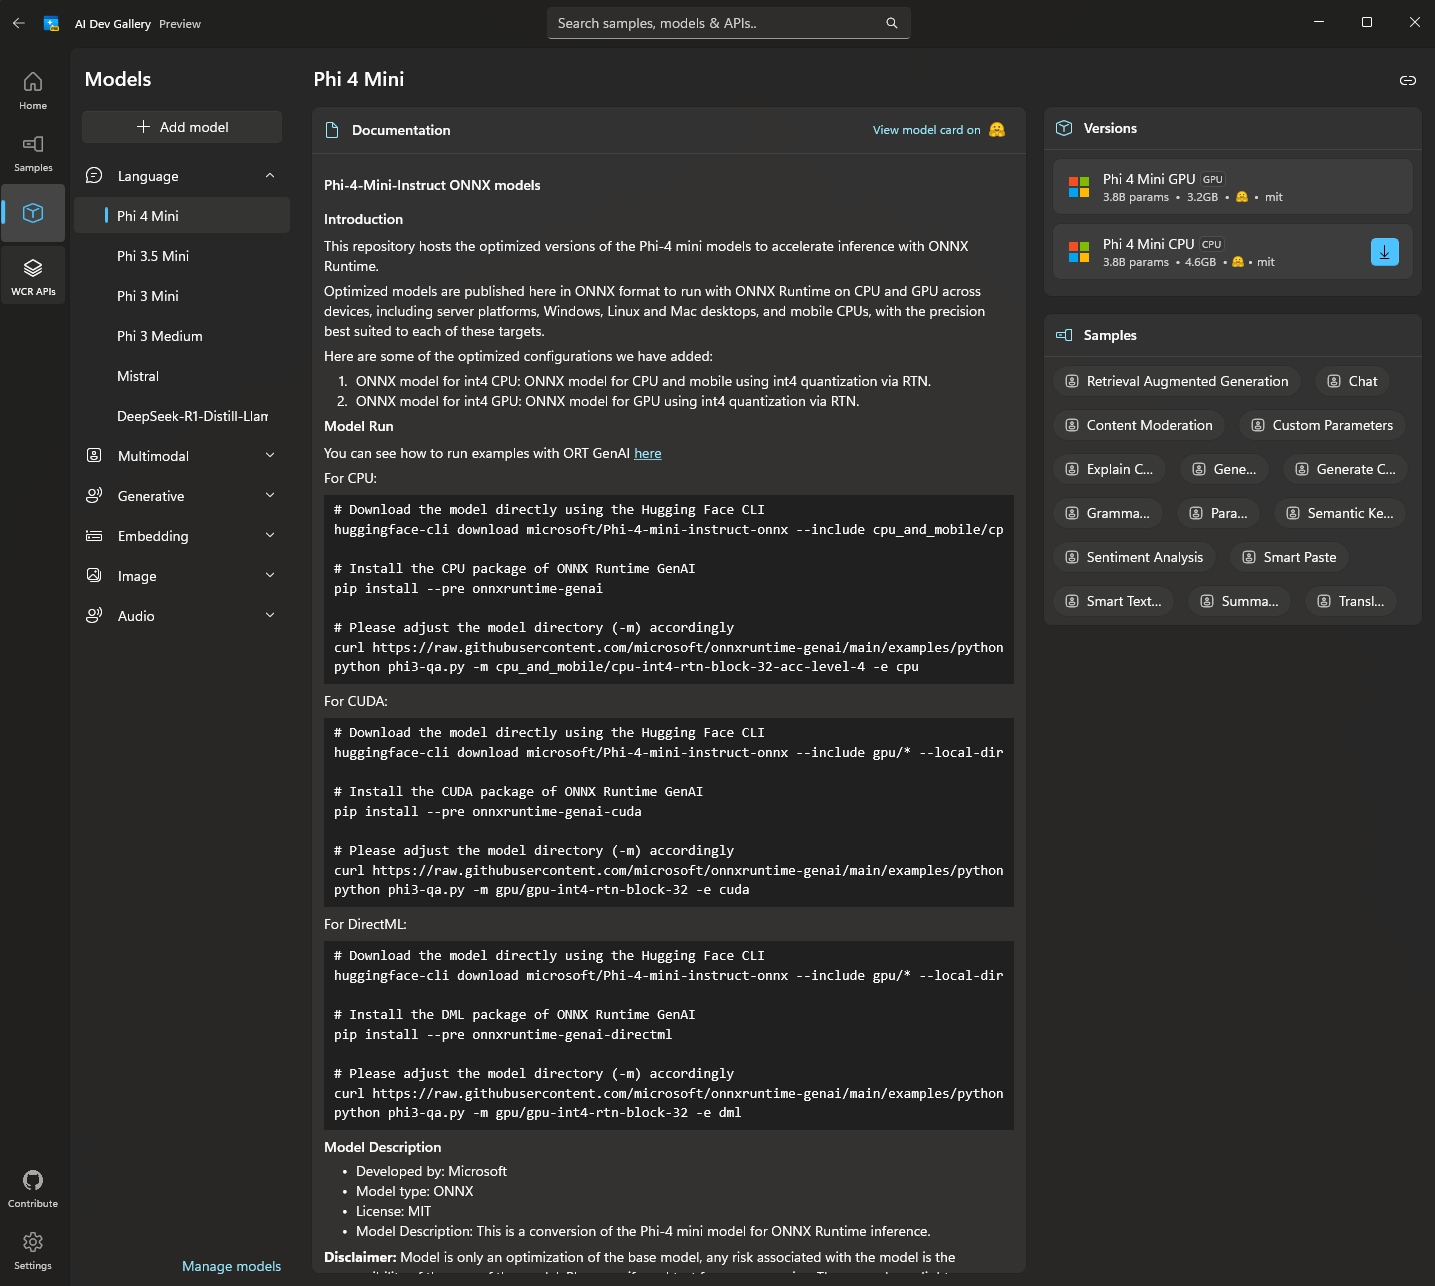
Task: Select the Mistral model
Action: (182, 376)
